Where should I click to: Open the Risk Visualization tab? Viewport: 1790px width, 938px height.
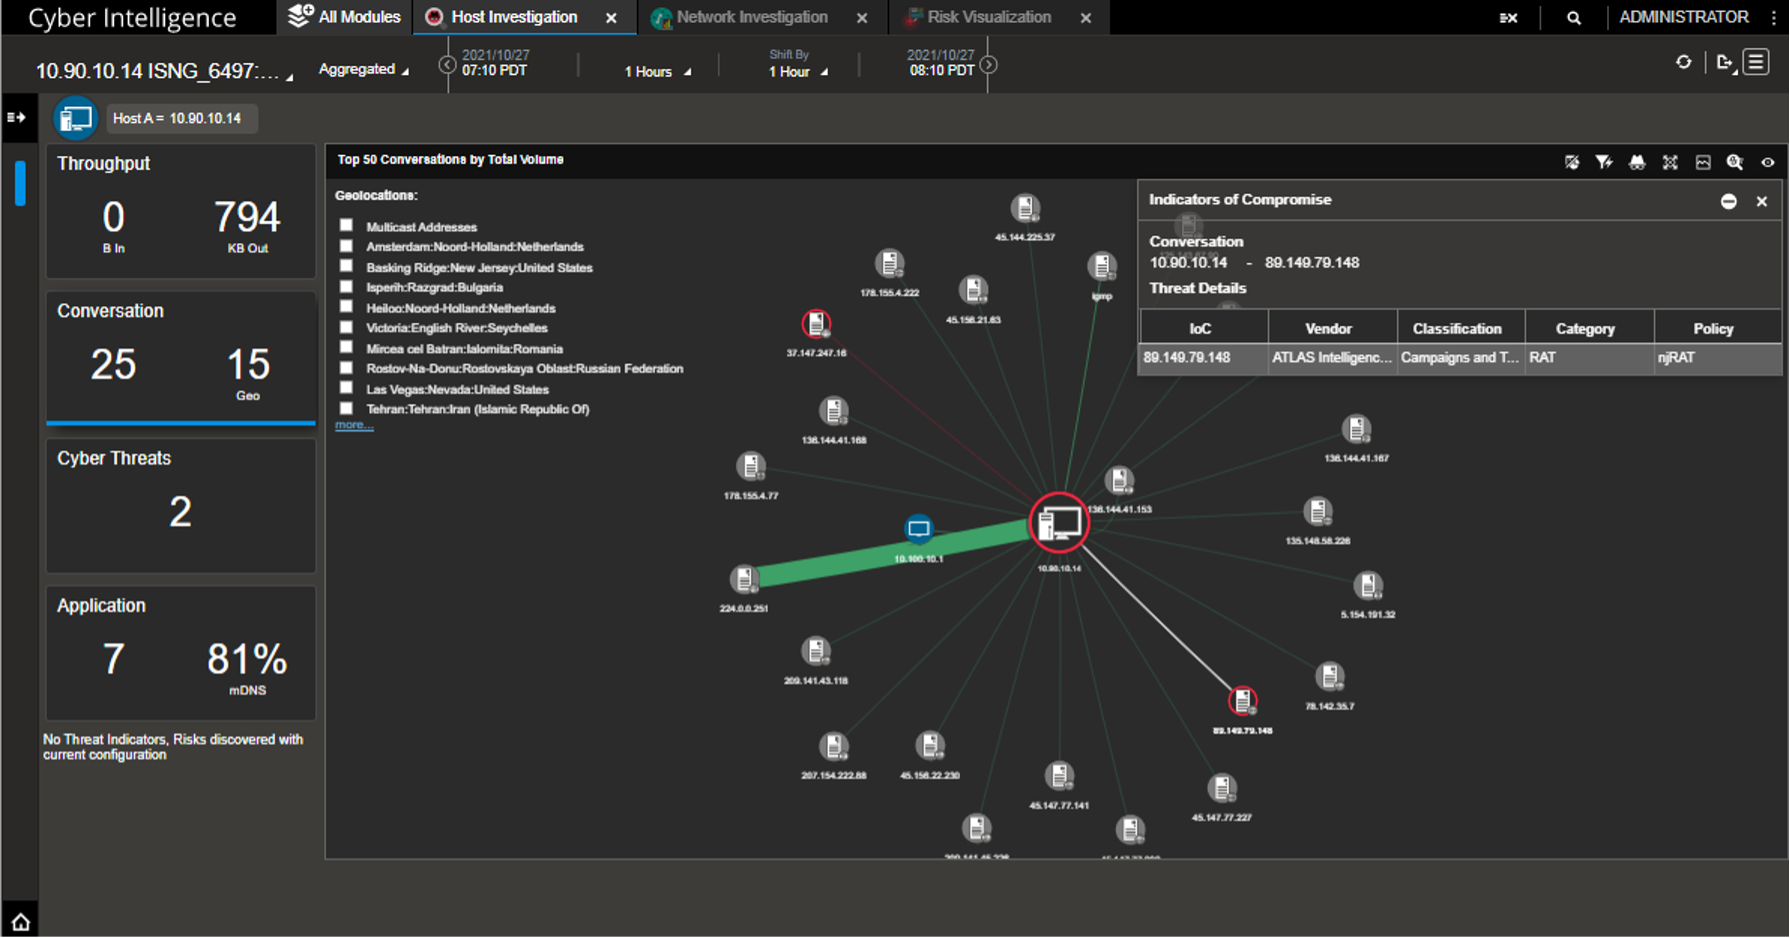click(988, 17)
